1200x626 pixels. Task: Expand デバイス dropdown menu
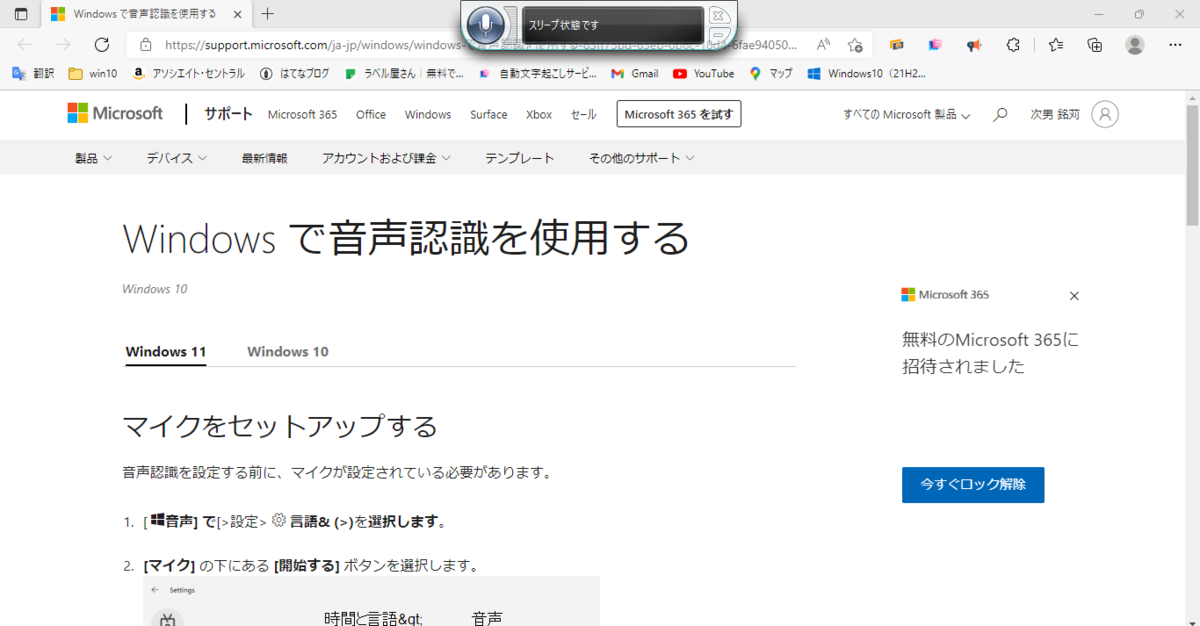[177, 158]
